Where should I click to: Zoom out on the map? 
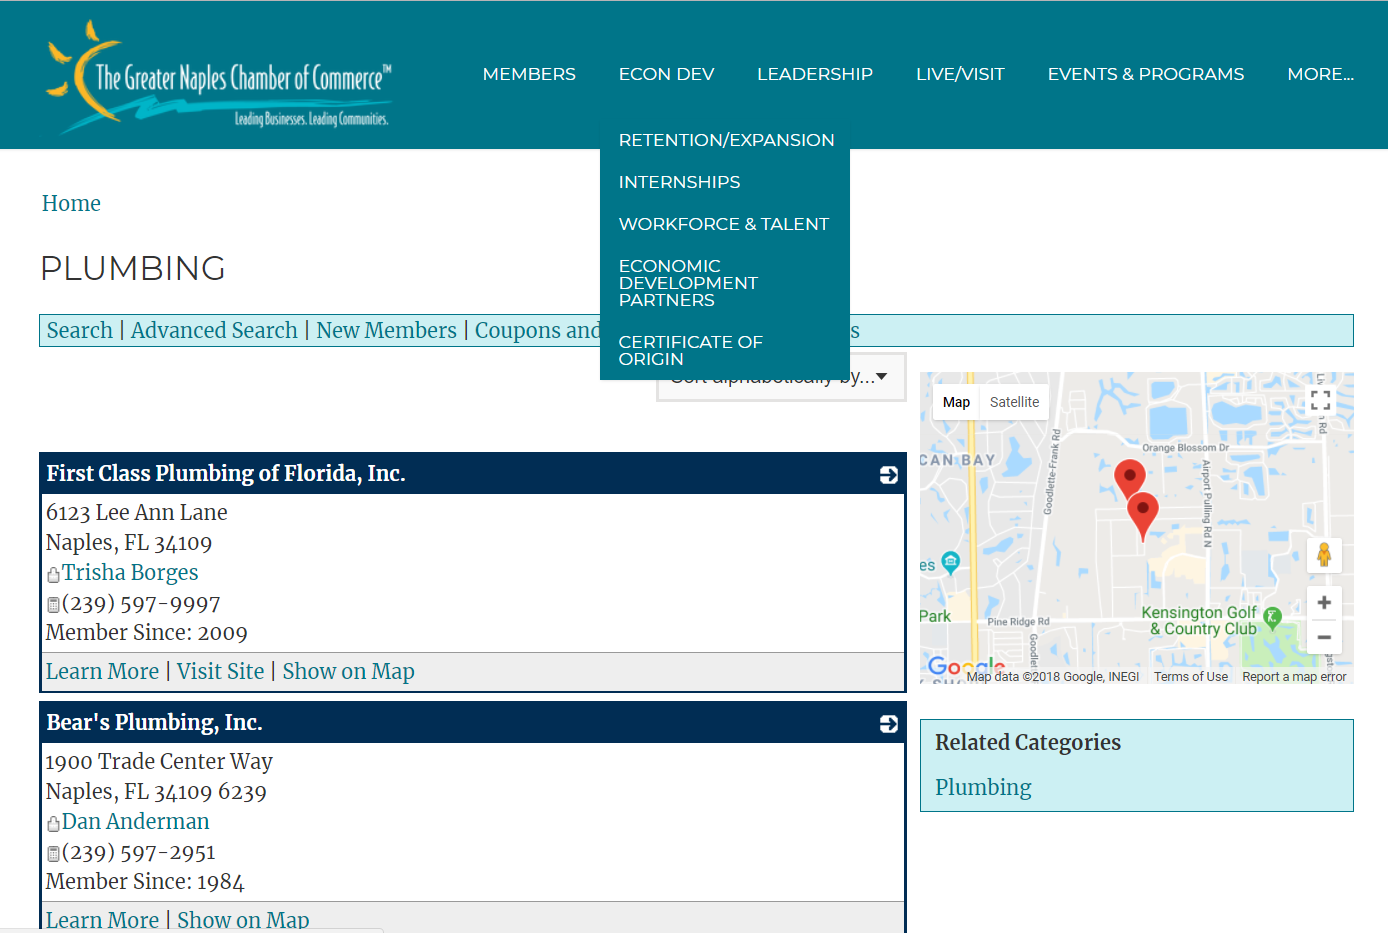click(x=1324, y=637)
